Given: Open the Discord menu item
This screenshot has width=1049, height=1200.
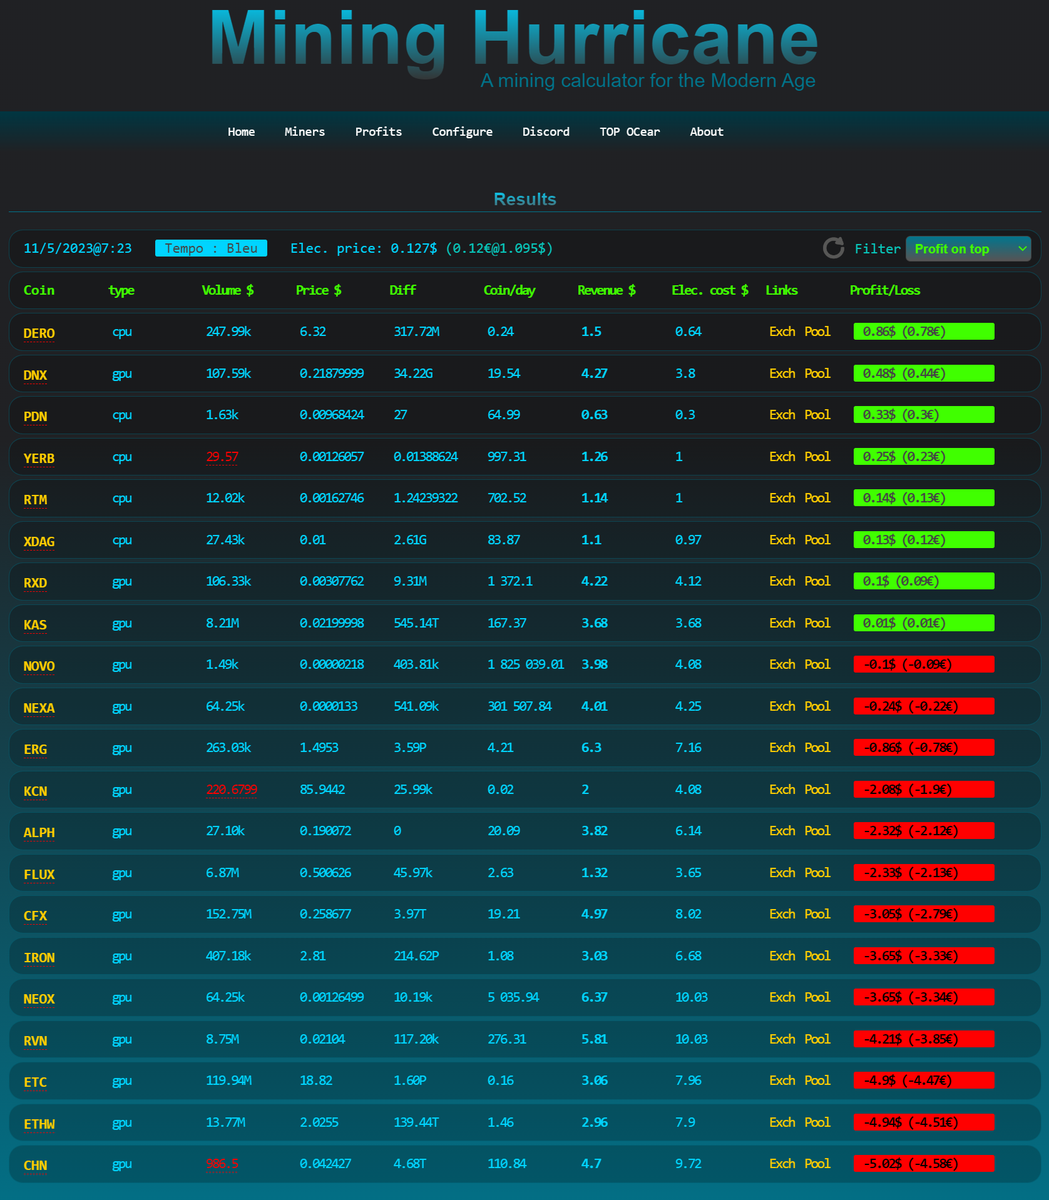Looking at the screenshot, I should [x=546, y=132].
